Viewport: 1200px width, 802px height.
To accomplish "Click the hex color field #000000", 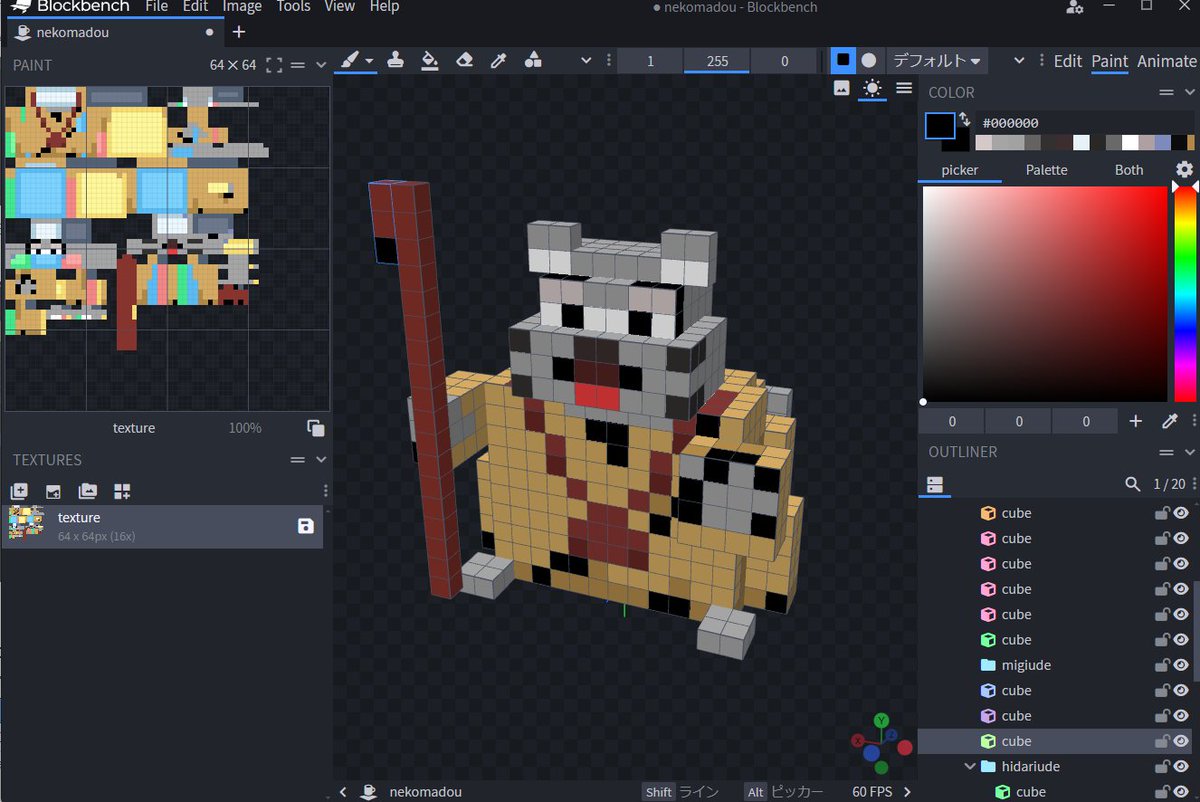I will click(1085, 122).
